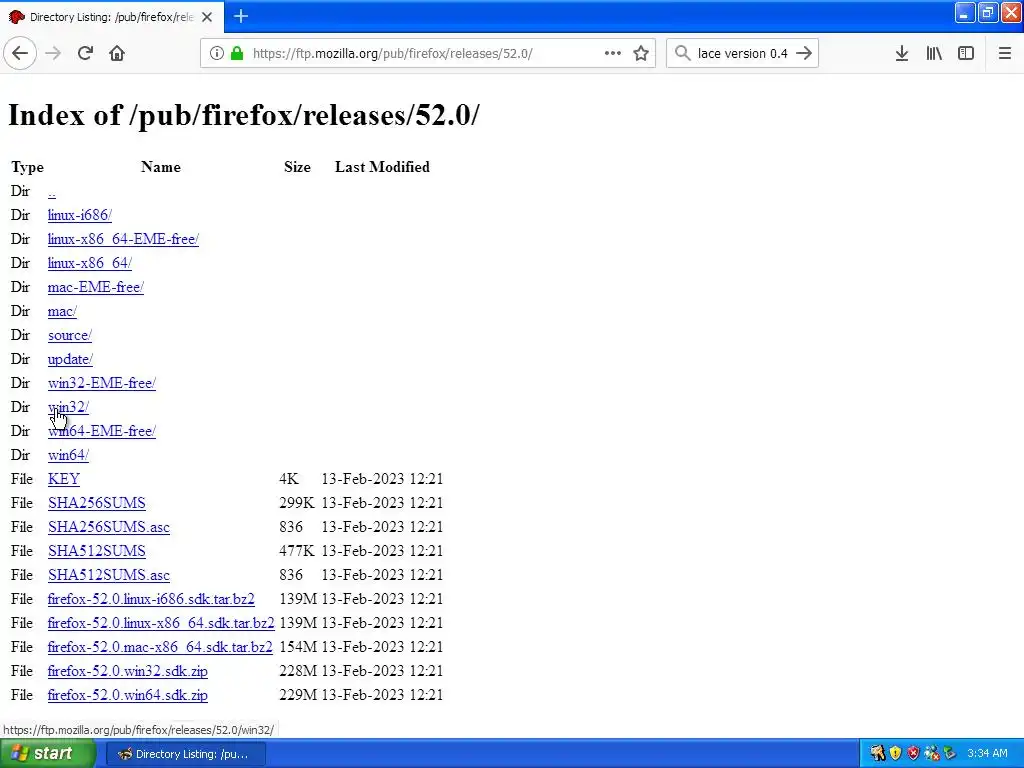The width and height of the screenshot is (1024, 768).
Task: Click the 299K size value
Action: pyautogui.click(x=296, y=504)
